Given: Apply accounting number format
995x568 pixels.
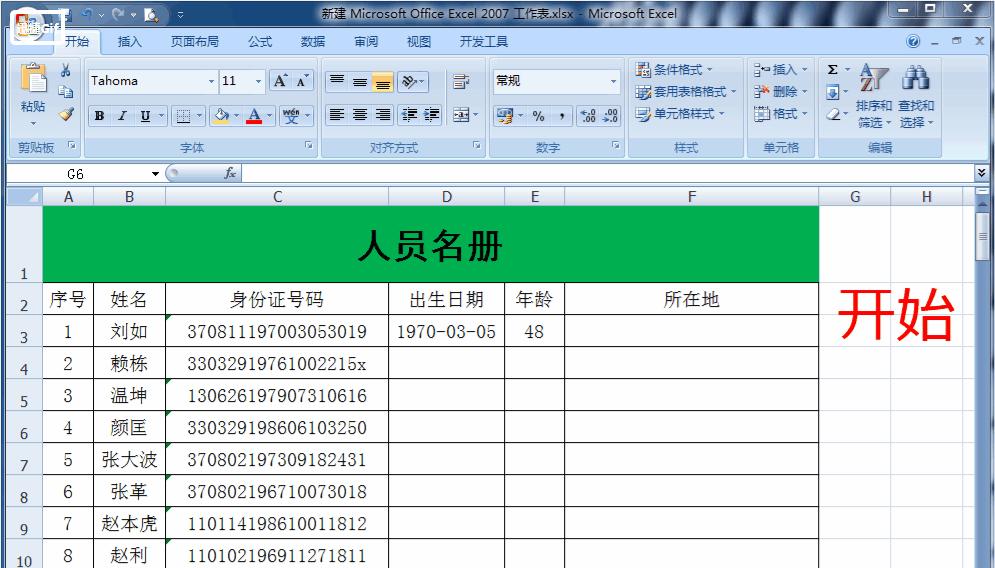Looking at the screenshot, I should click(505, 116).
